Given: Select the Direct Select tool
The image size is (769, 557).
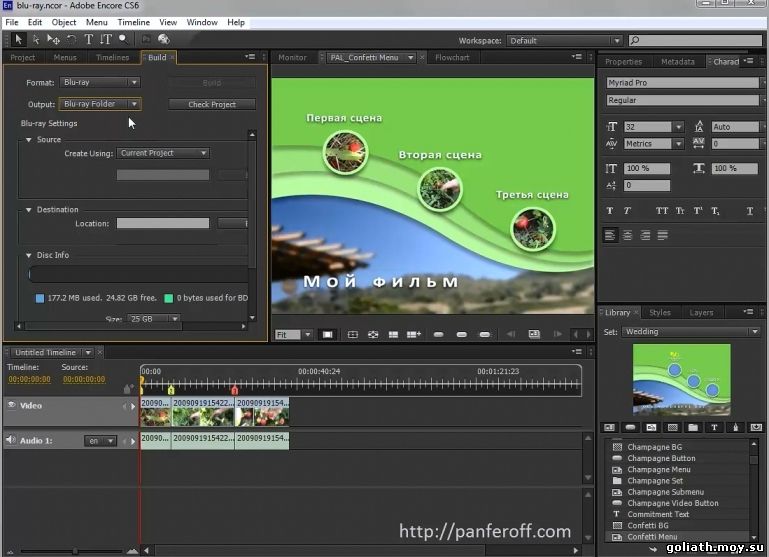Looking at the screenshot, I should [x=36, y=40].
